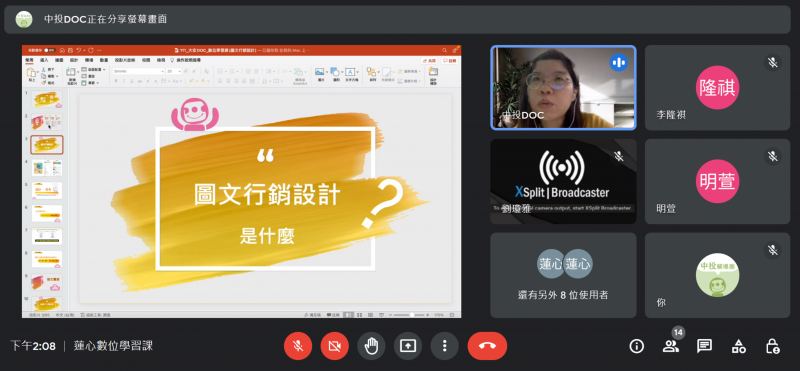Screen dimensions: 800x371
Task: Unmute your microphone in the call bar
Action: click(x=298, y=346)
